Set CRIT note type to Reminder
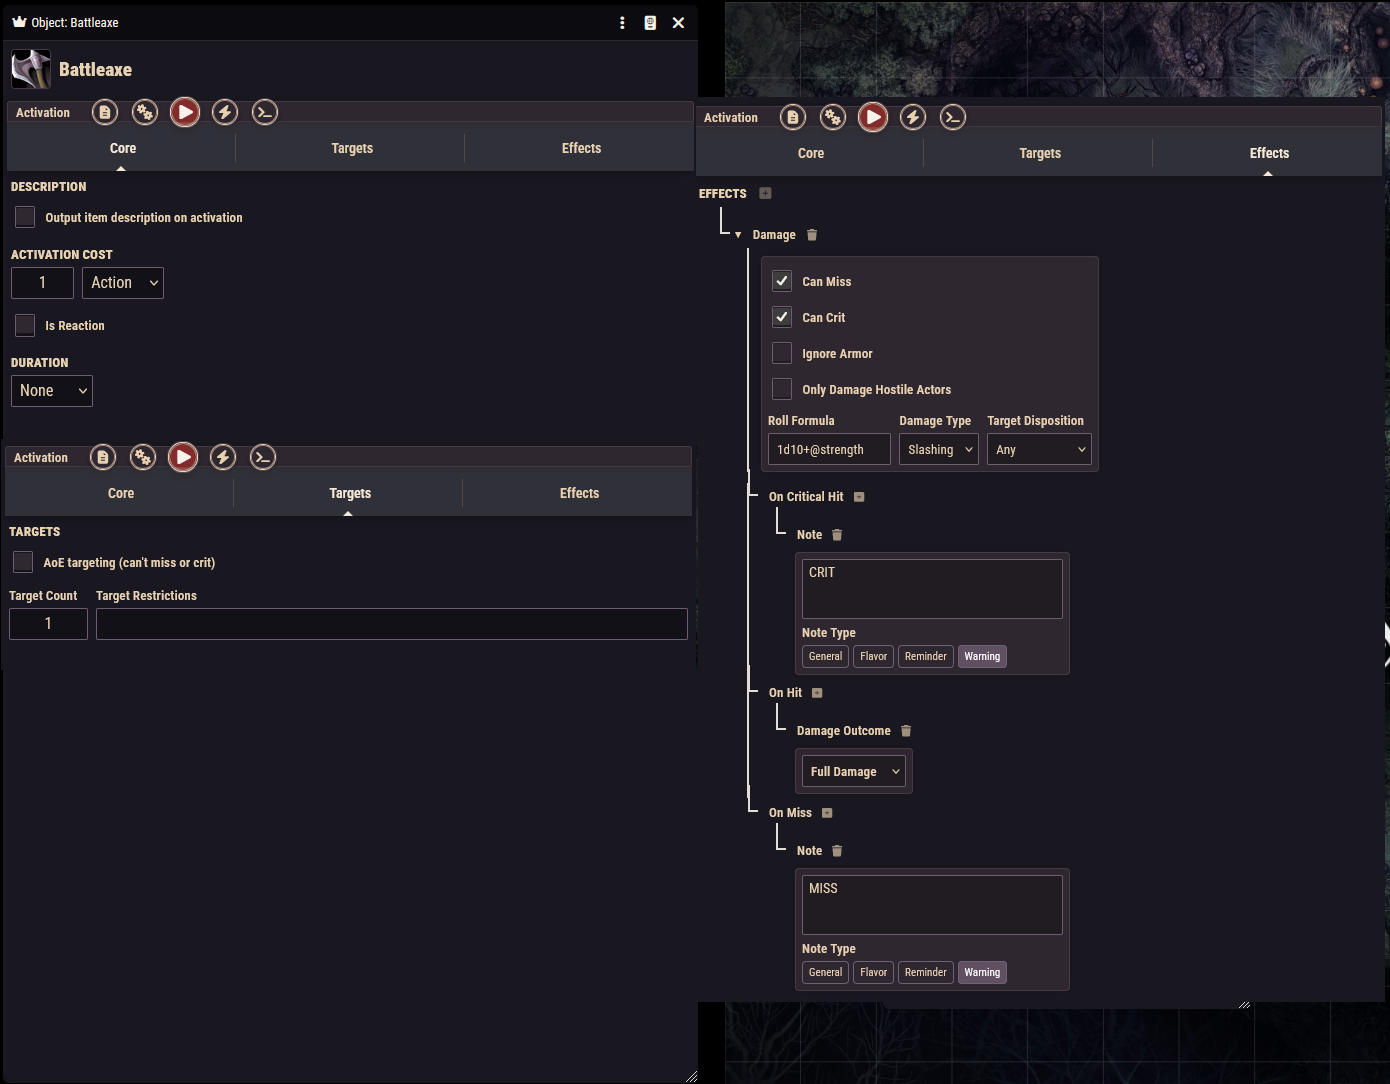Image resolution: width=1390 pixels, height=1084 pixels. (x=925, y=656)
